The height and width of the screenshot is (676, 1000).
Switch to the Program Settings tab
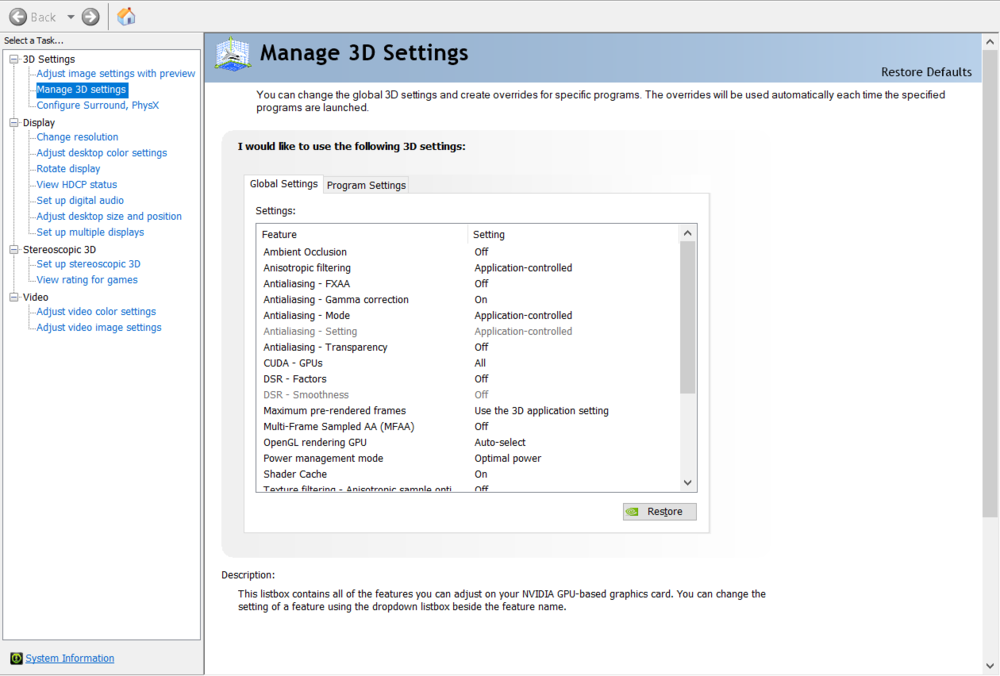click(x=366, y=185)
